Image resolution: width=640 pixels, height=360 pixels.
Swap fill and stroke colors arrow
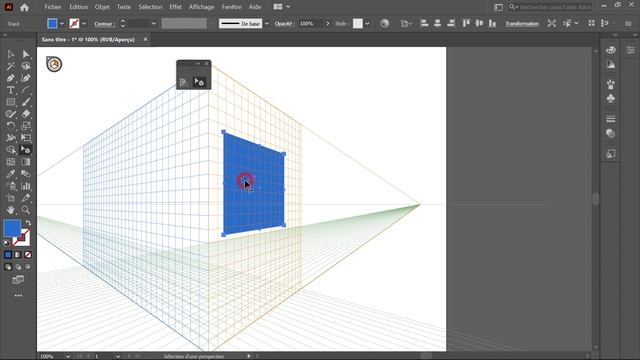(28, 223)
